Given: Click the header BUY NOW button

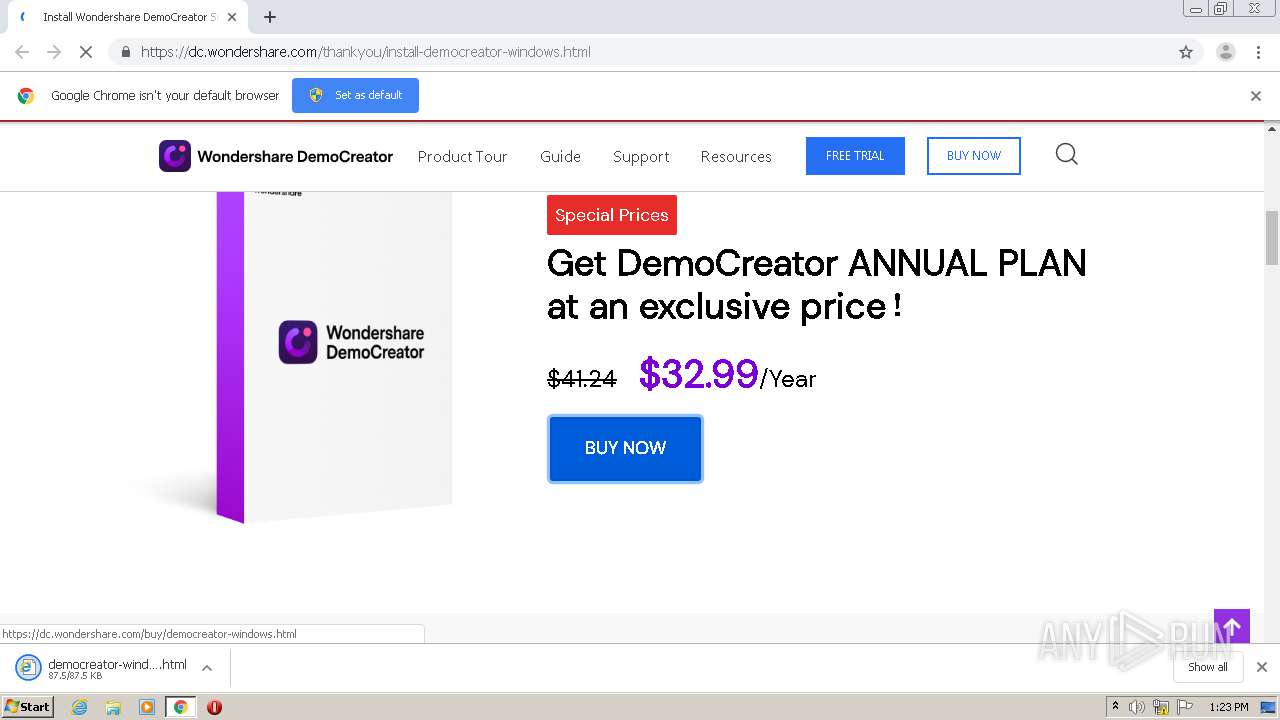Looking at the screenshot, I should coord(974,156).
